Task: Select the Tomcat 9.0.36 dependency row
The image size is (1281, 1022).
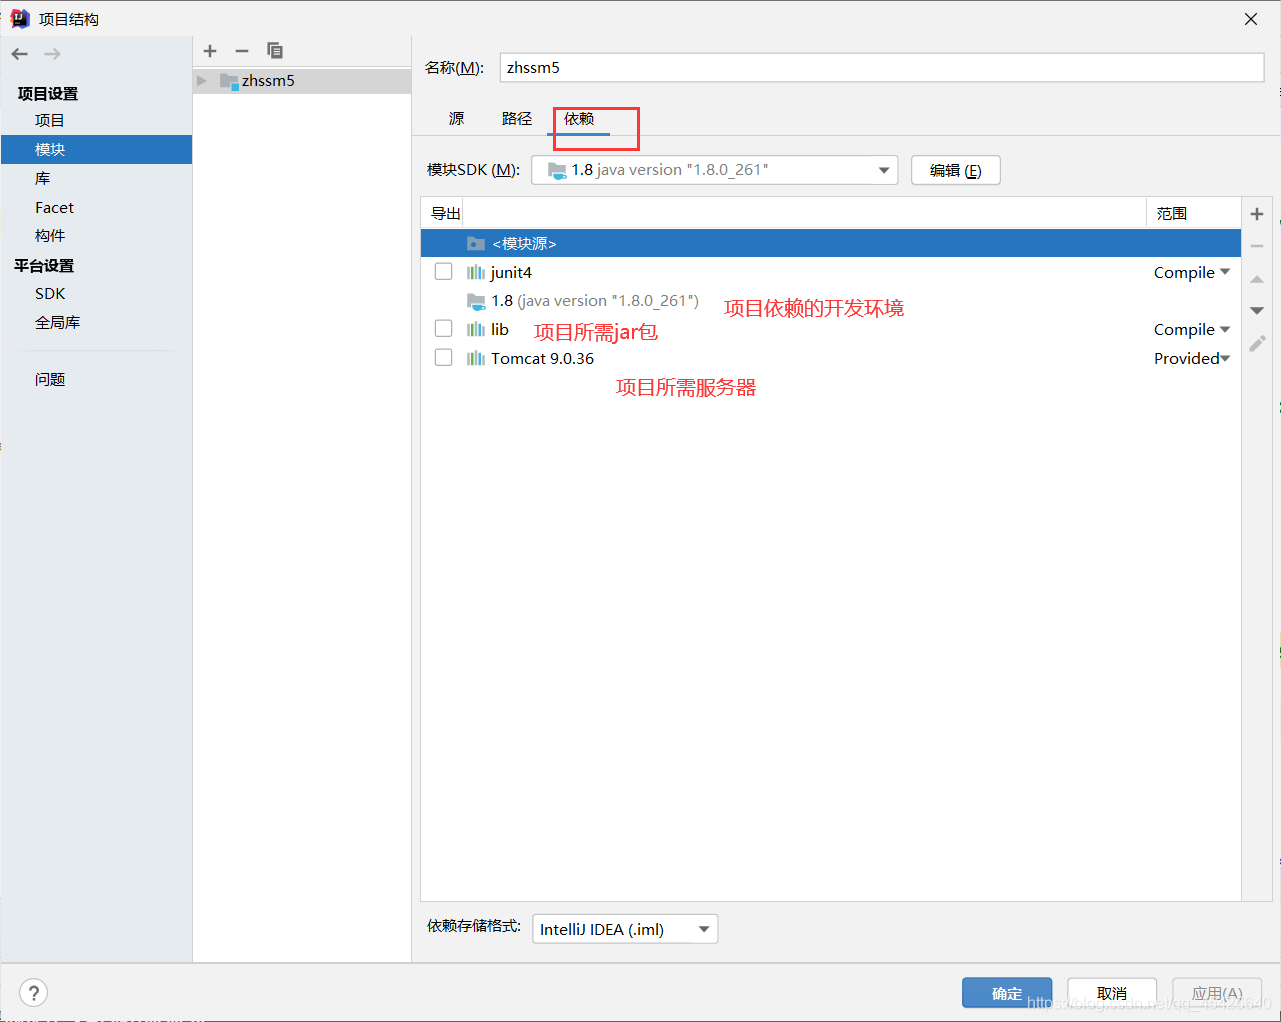Action: click(x=831, y=358)
